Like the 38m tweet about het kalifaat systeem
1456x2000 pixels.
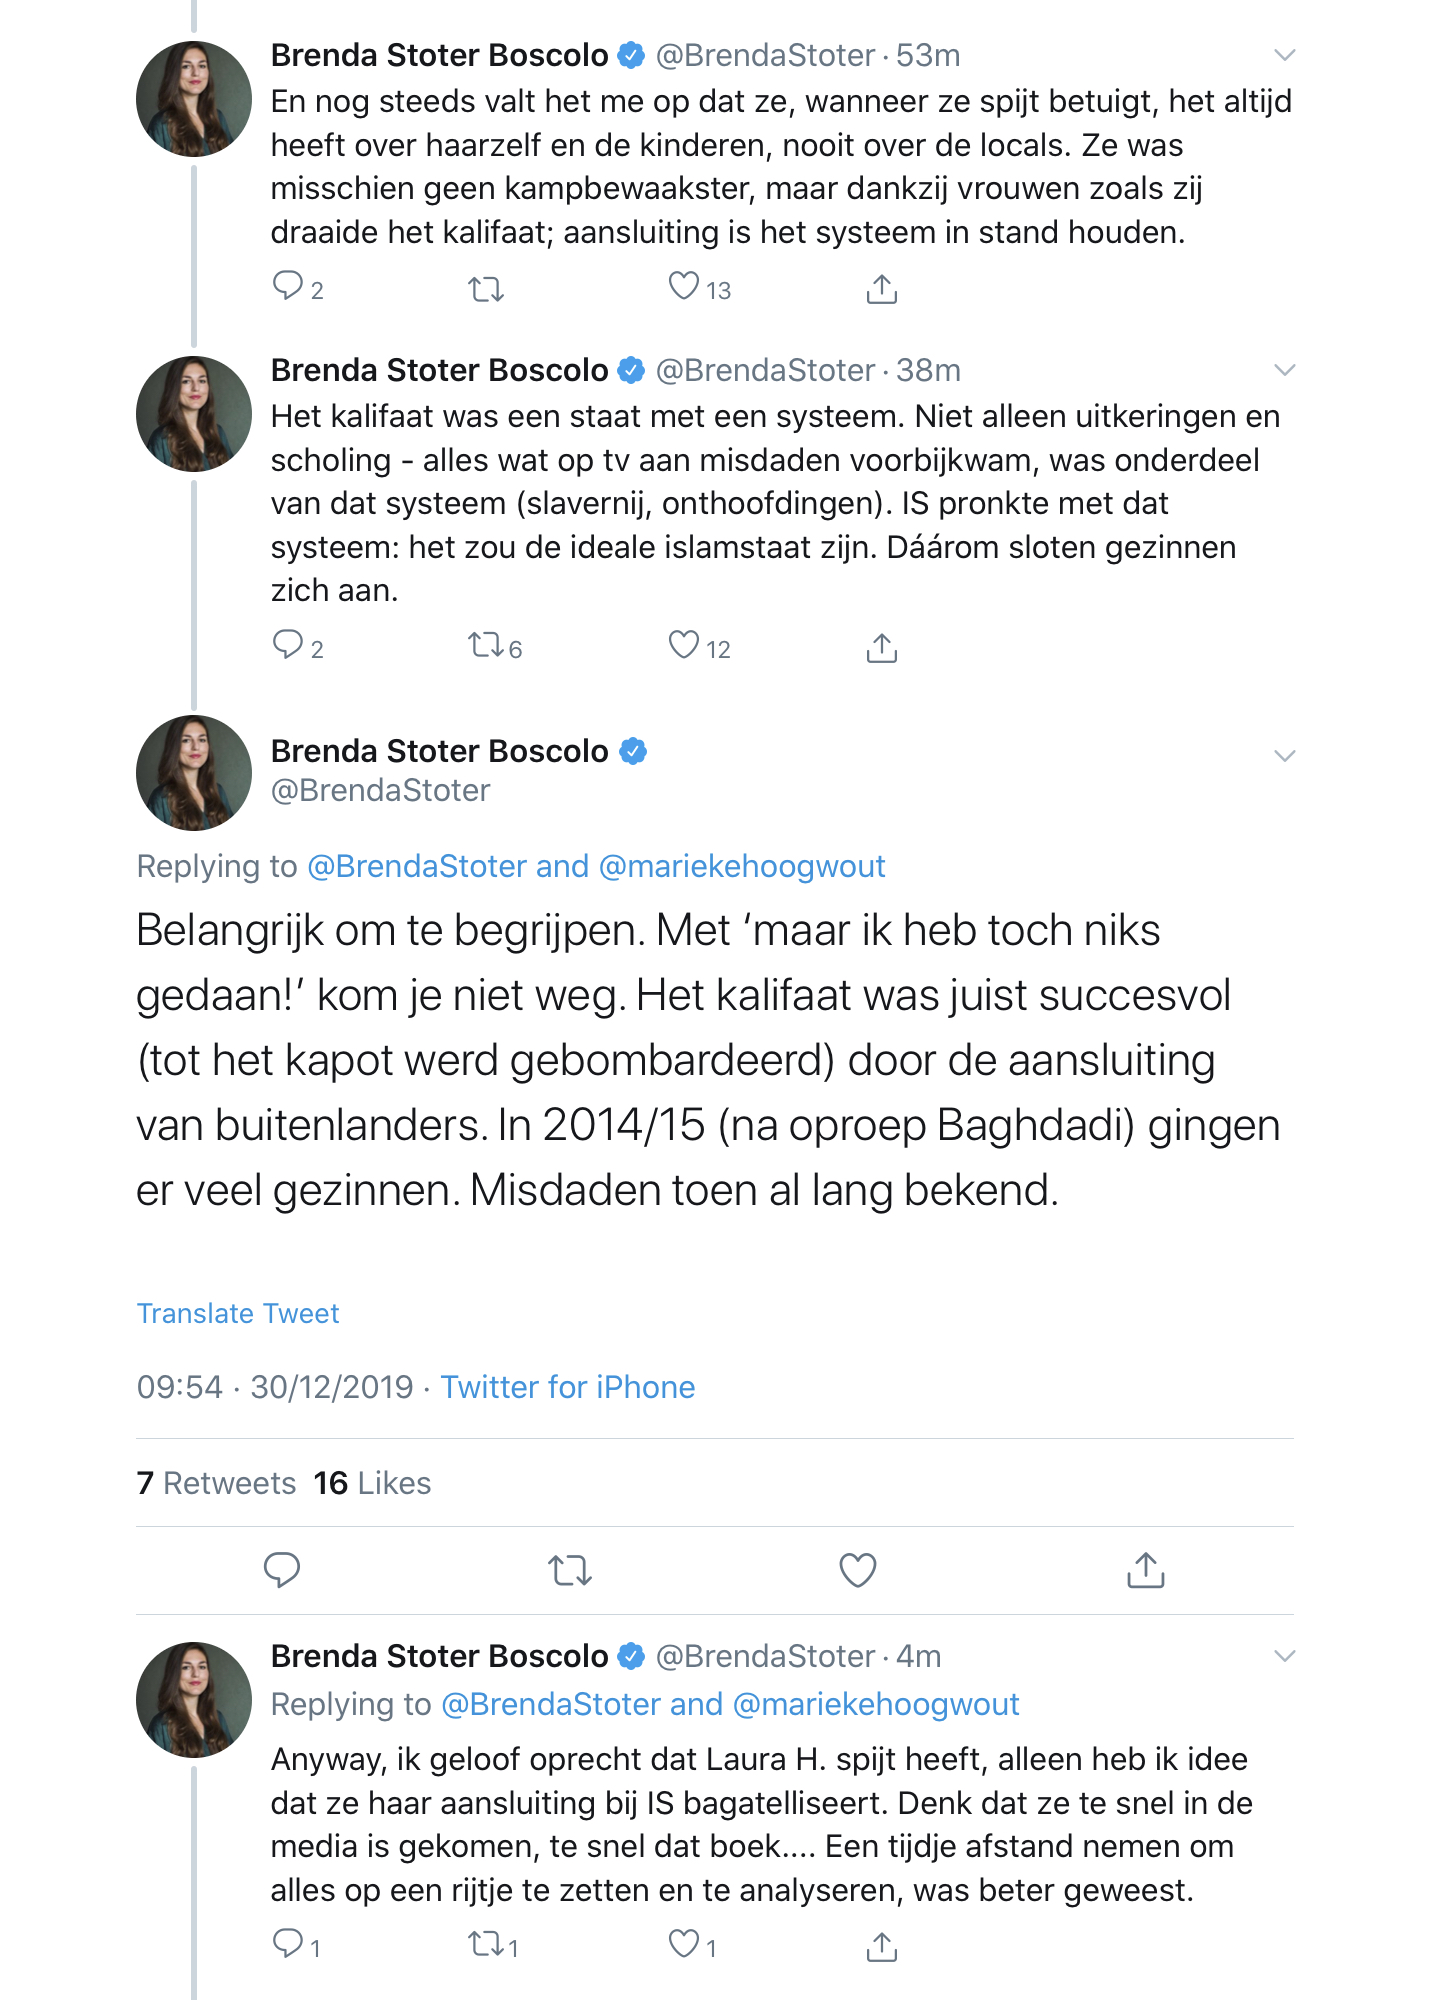pyautogui.click(x=684, y=648)
